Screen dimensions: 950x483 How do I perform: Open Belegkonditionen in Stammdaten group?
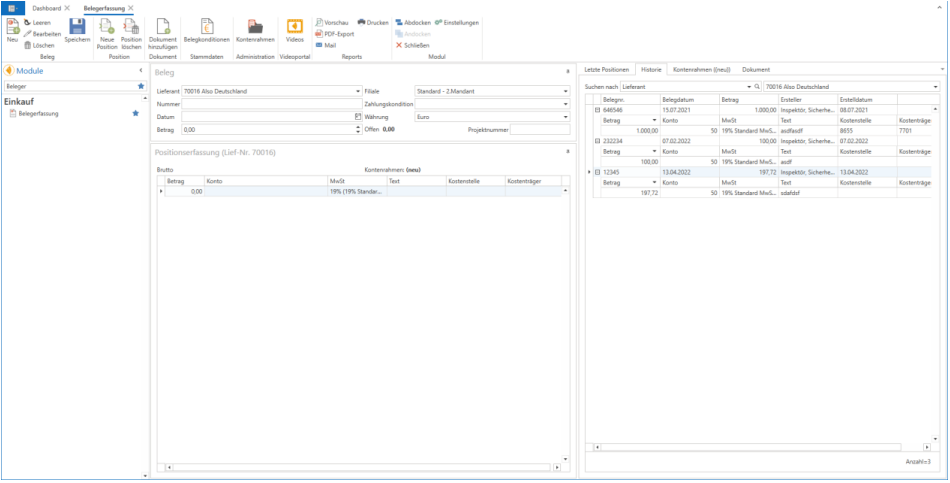pos(207,27)
